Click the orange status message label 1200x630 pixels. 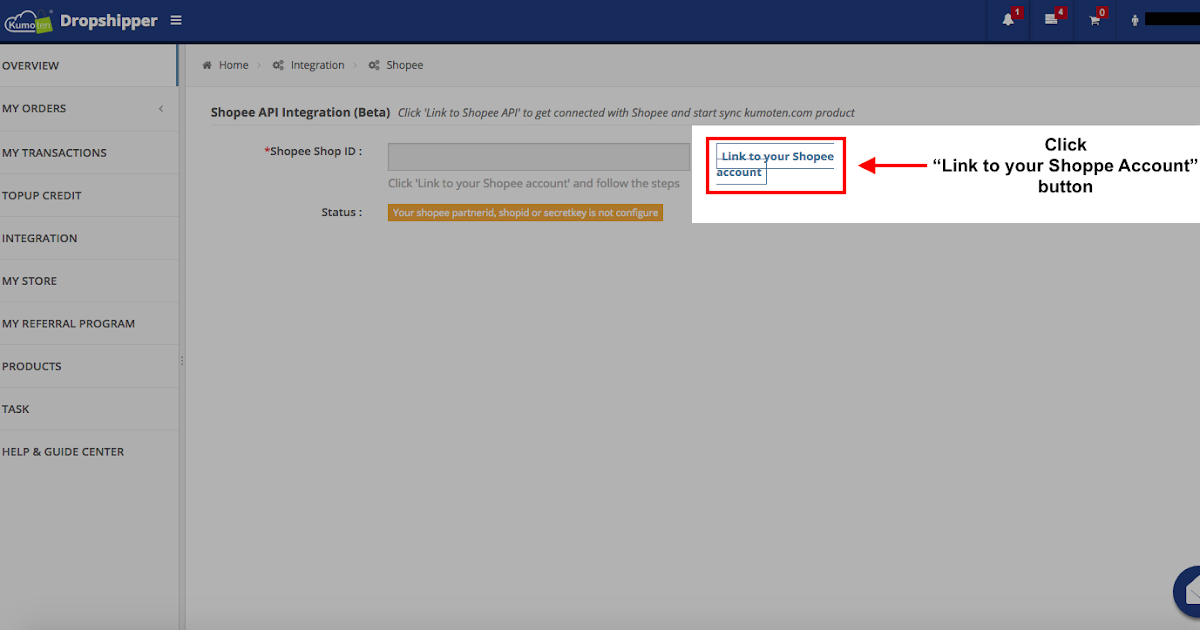pyautogui.click(x=525, y=213)
